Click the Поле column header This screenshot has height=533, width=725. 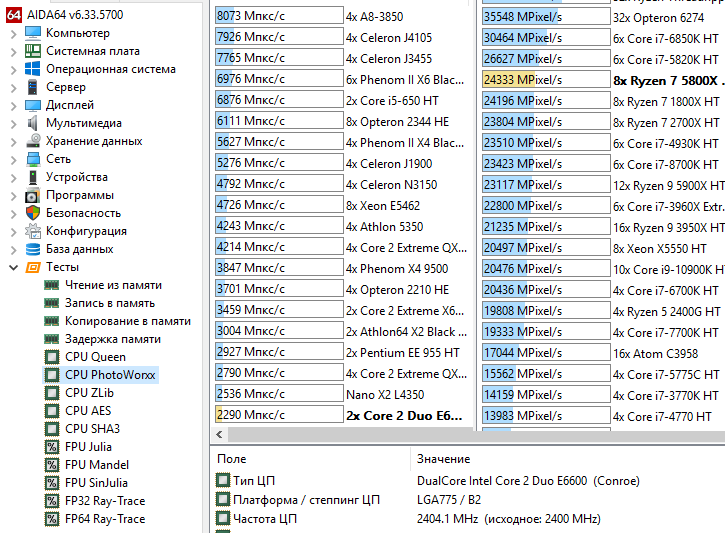pos(232,459)
